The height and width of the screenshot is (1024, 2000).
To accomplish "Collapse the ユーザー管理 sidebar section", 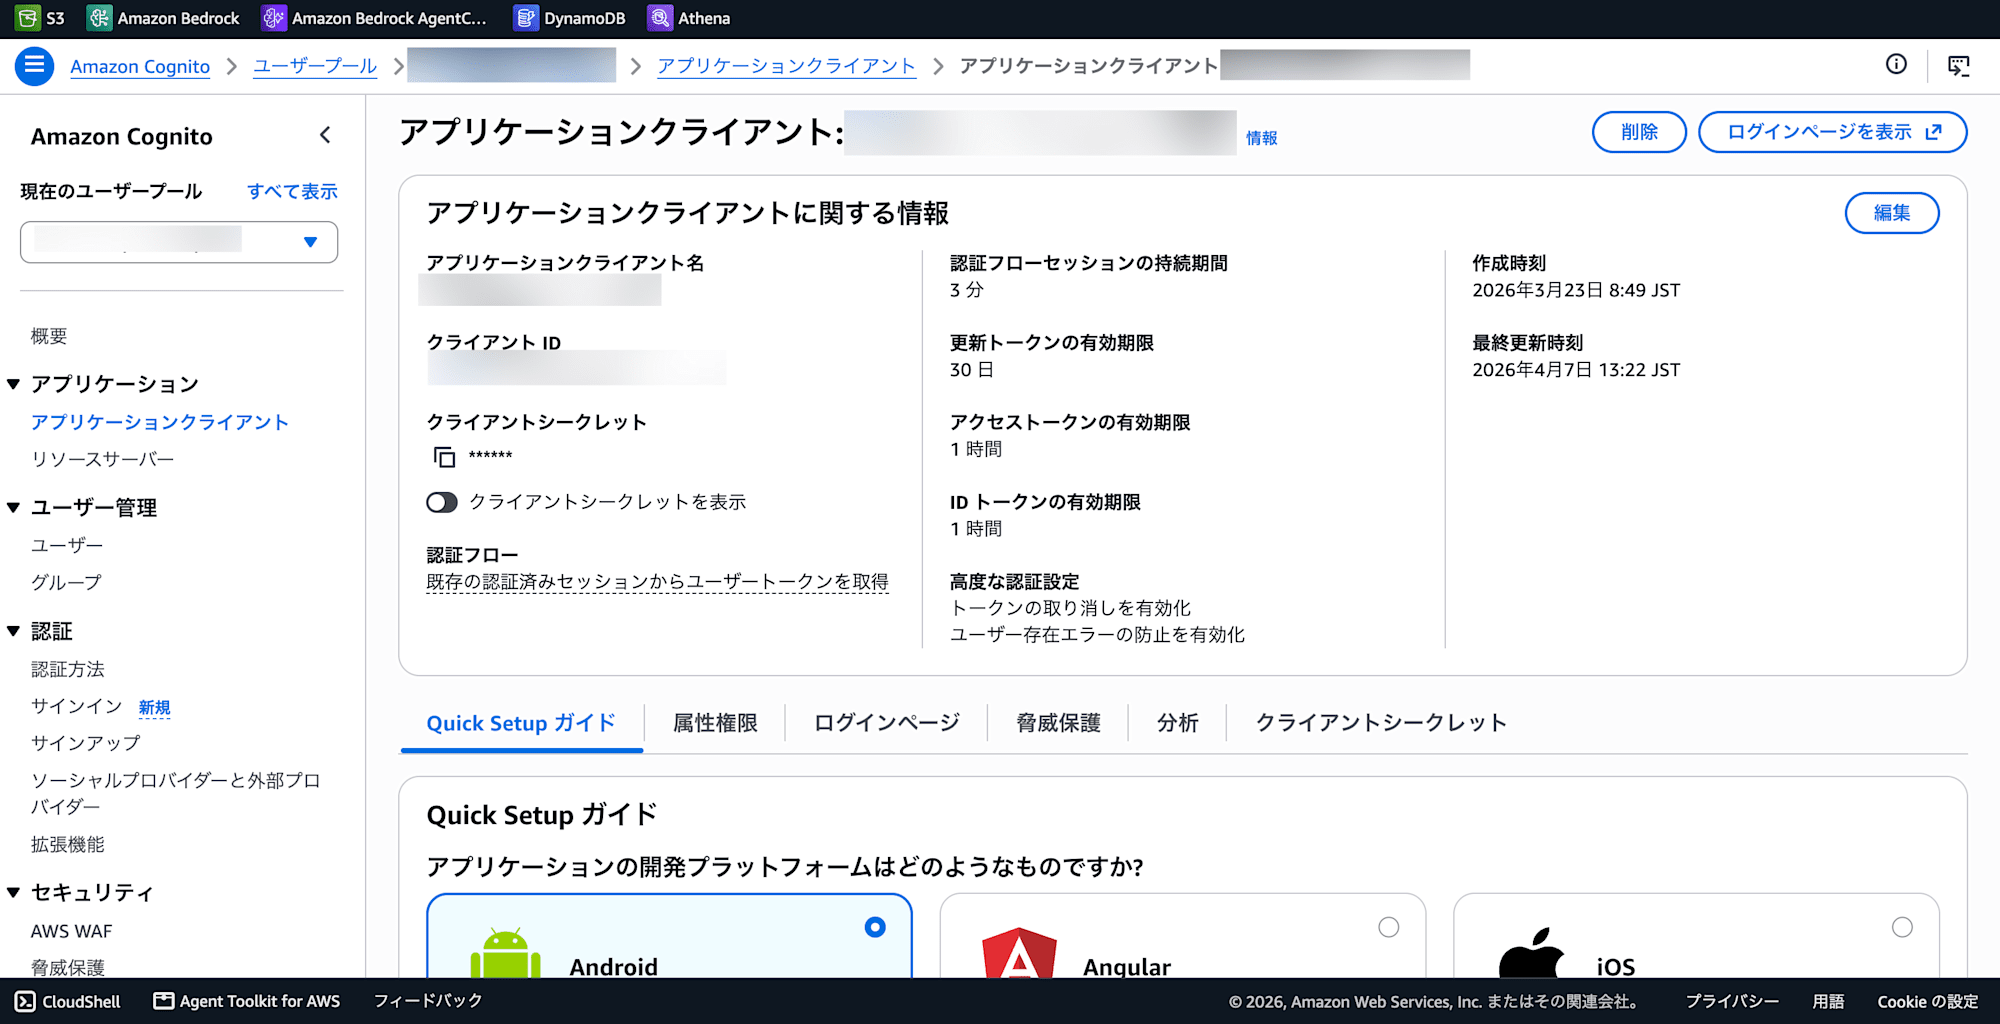I will point(14,508).
